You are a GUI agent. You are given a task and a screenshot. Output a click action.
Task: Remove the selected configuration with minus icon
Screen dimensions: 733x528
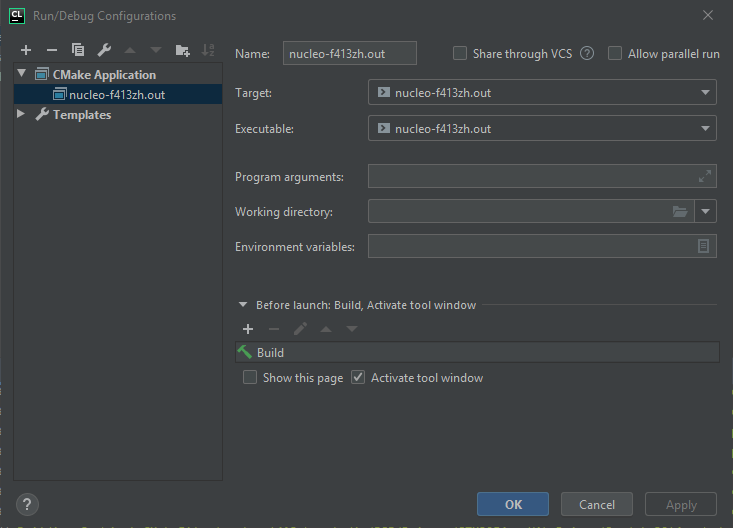tap(52, 50)
